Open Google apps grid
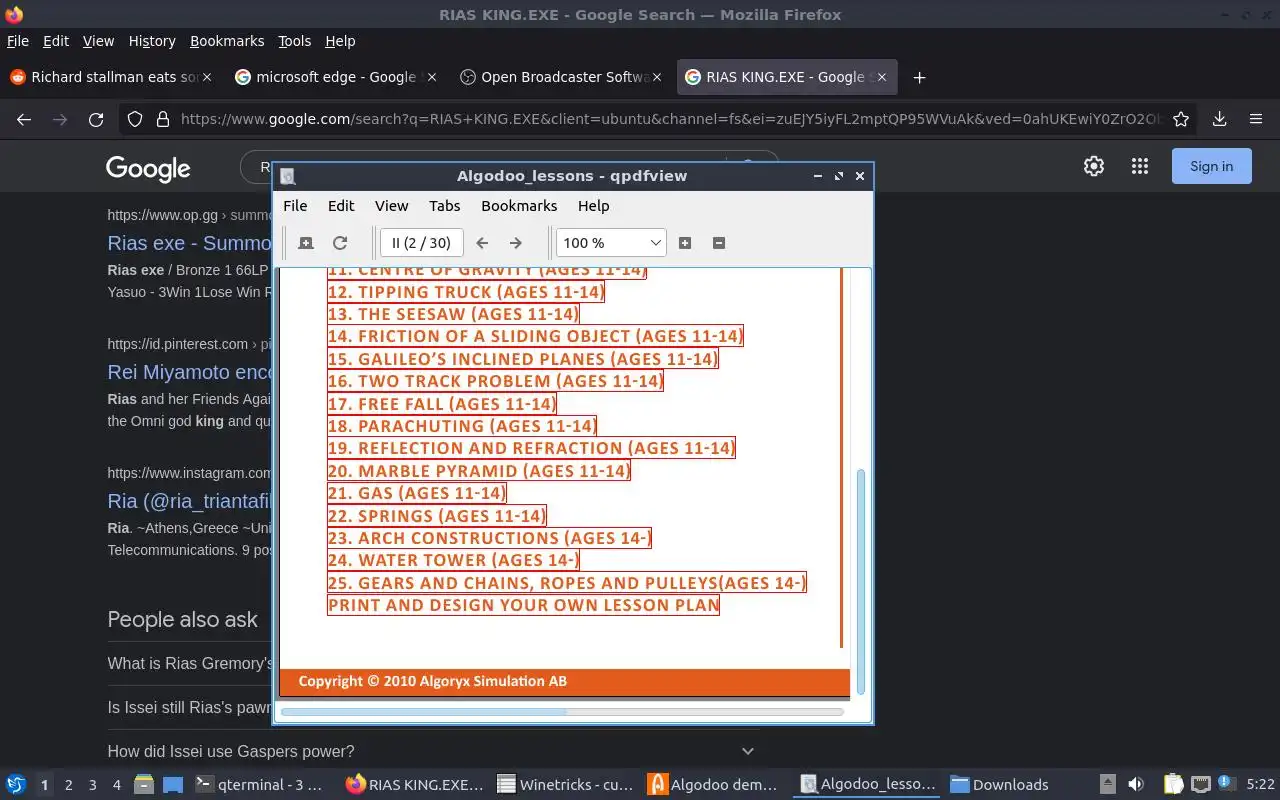 coord(1139,166)
